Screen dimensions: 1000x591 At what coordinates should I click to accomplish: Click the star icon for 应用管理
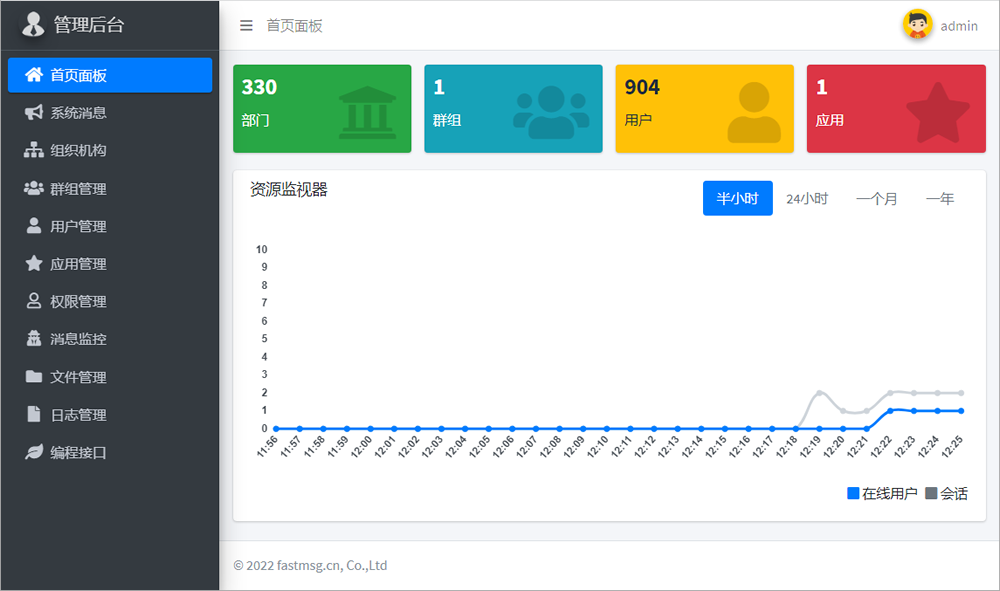click(34, 263)
